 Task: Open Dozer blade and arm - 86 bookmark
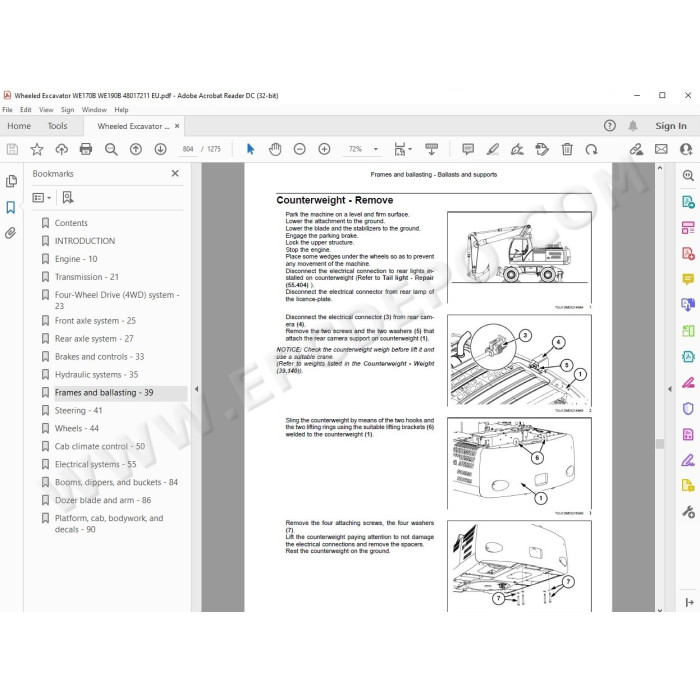[x=103, y=500]
